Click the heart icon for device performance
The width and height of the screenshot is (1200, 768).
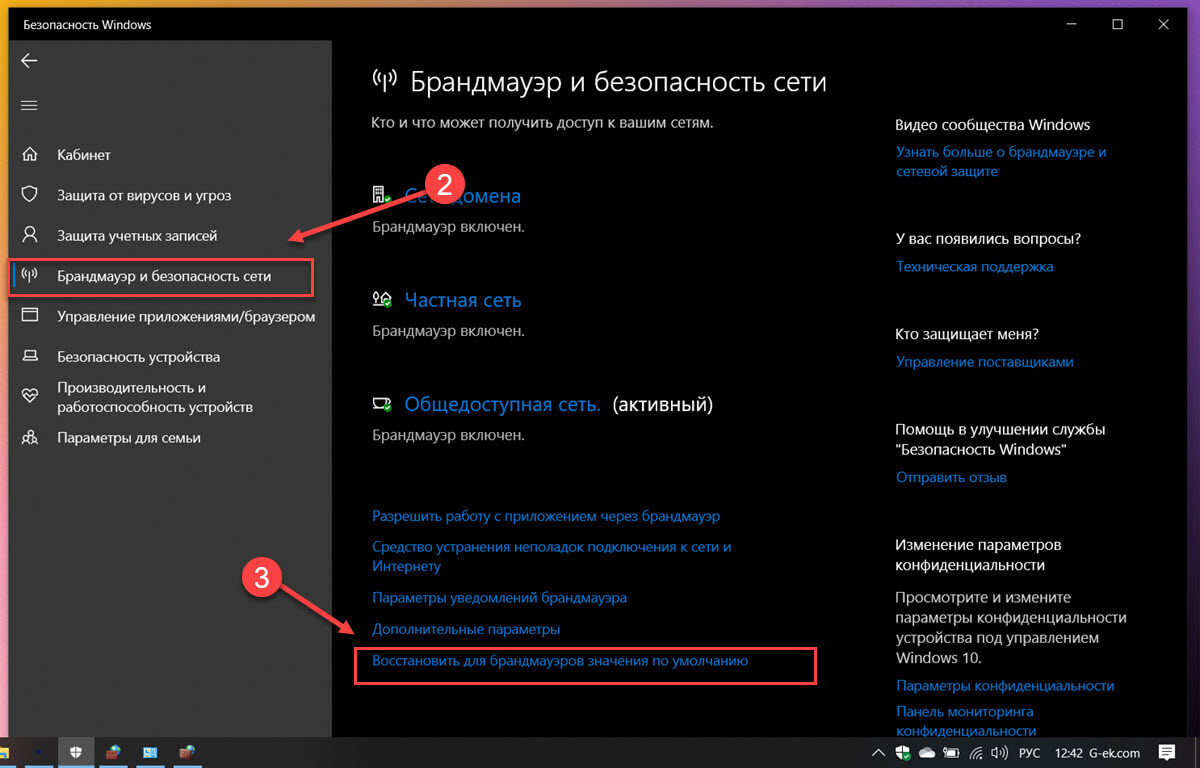tap(30, 397)
